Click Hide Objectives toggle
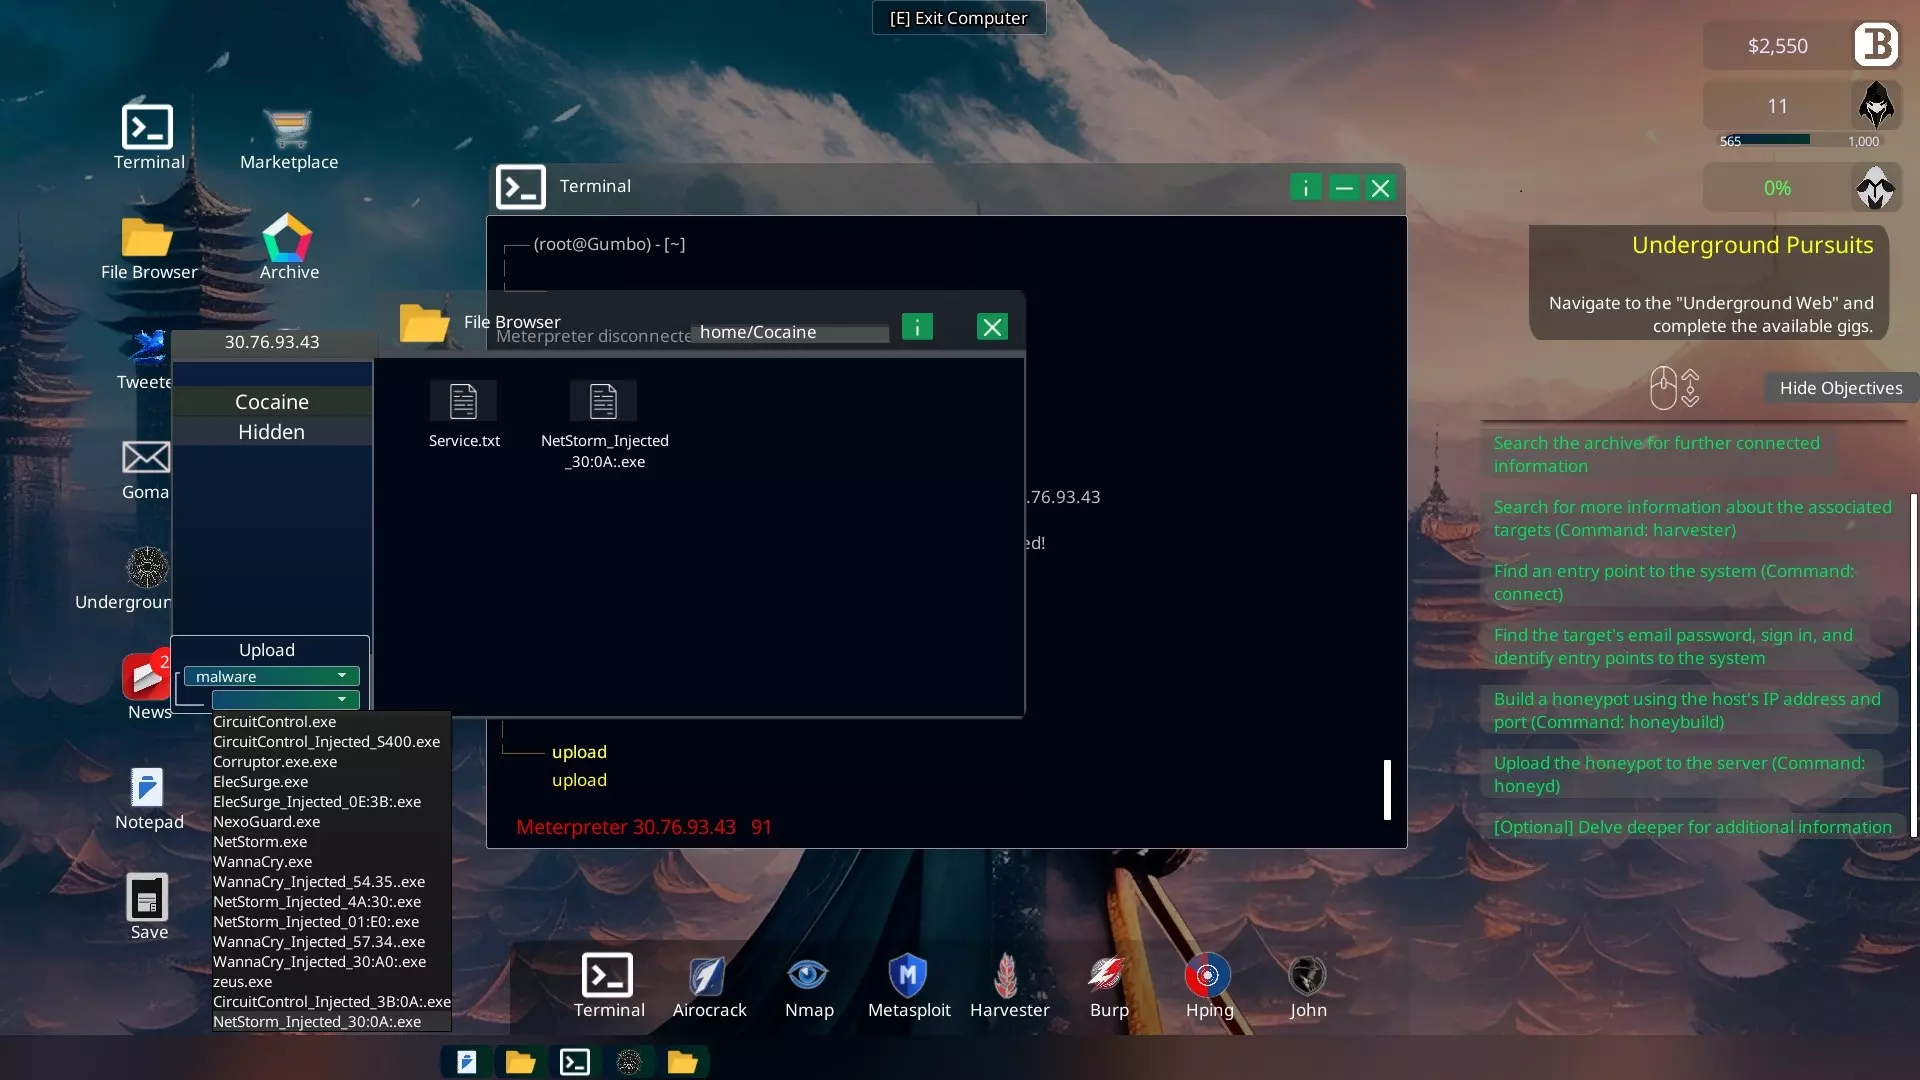 pyautogui.click(x=1840, y=388)
